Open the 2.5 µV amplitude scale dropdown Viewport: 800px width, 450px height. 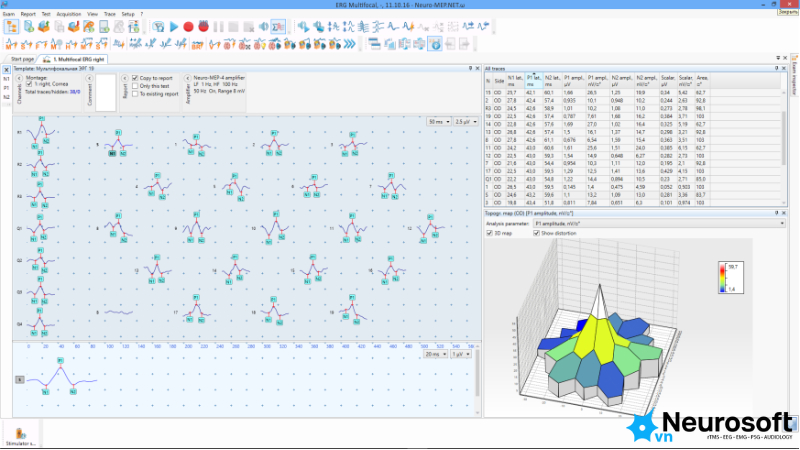point(466,122)
